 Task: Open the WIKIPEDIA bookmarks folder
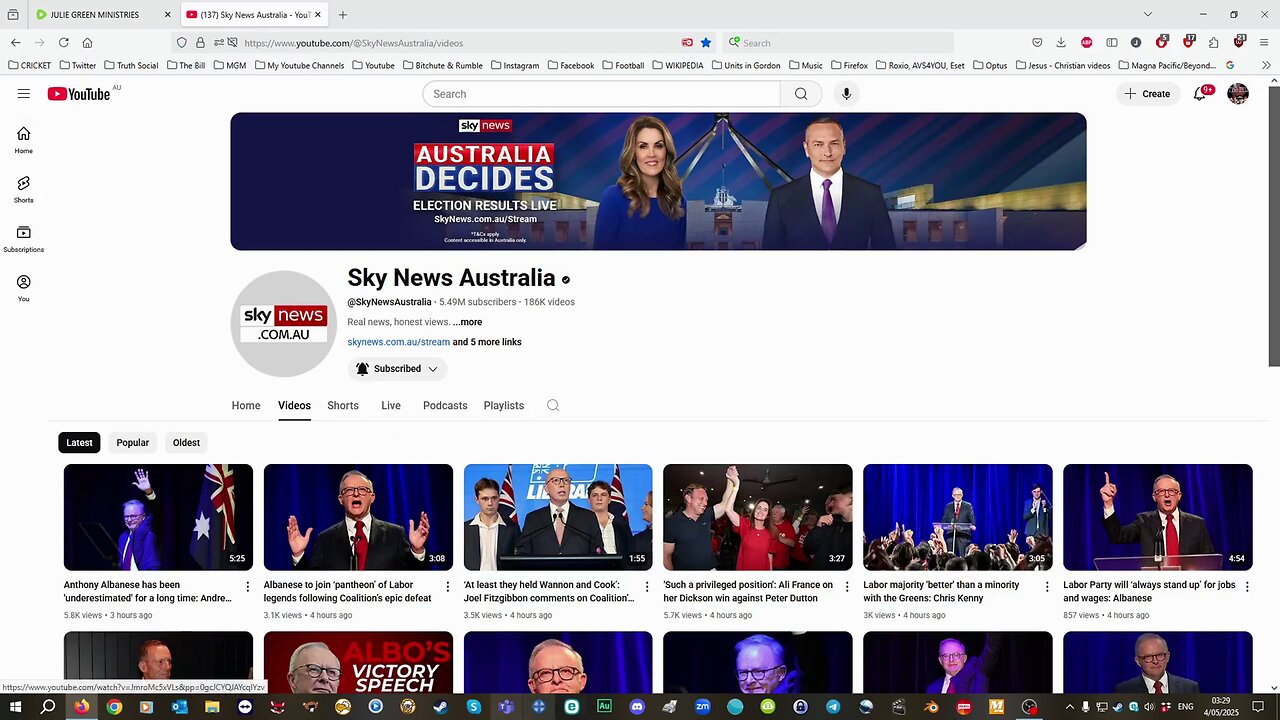tap(677, 66)
